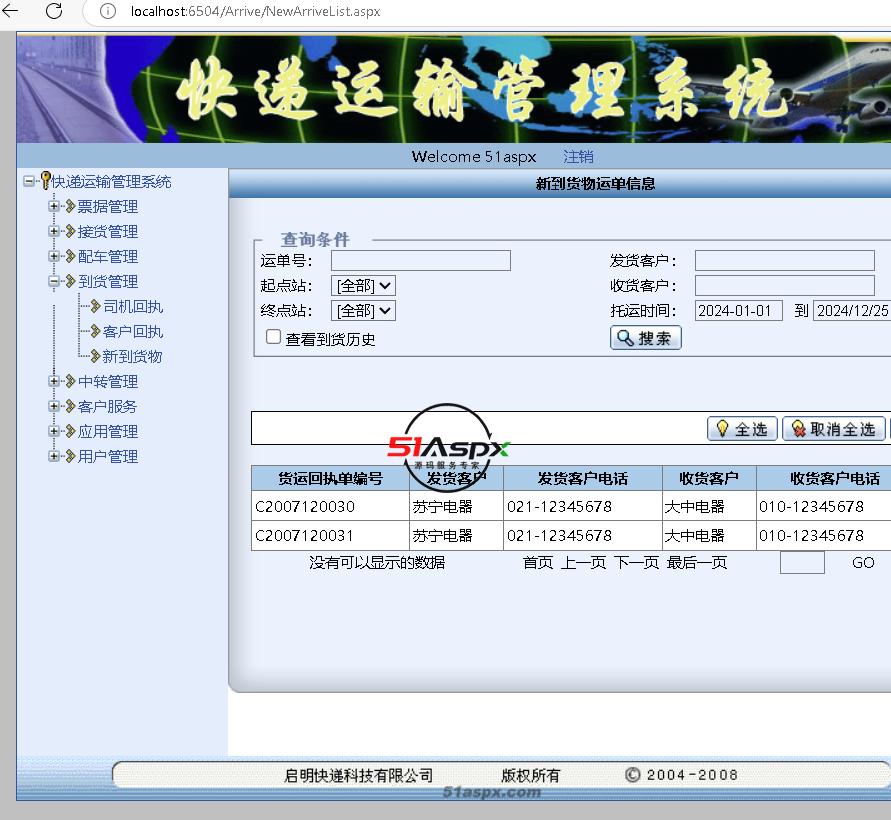The width and height of the screenshot is (891, 820).
Task: Click the 运单号 input field
Action: [x=420, y=261]
